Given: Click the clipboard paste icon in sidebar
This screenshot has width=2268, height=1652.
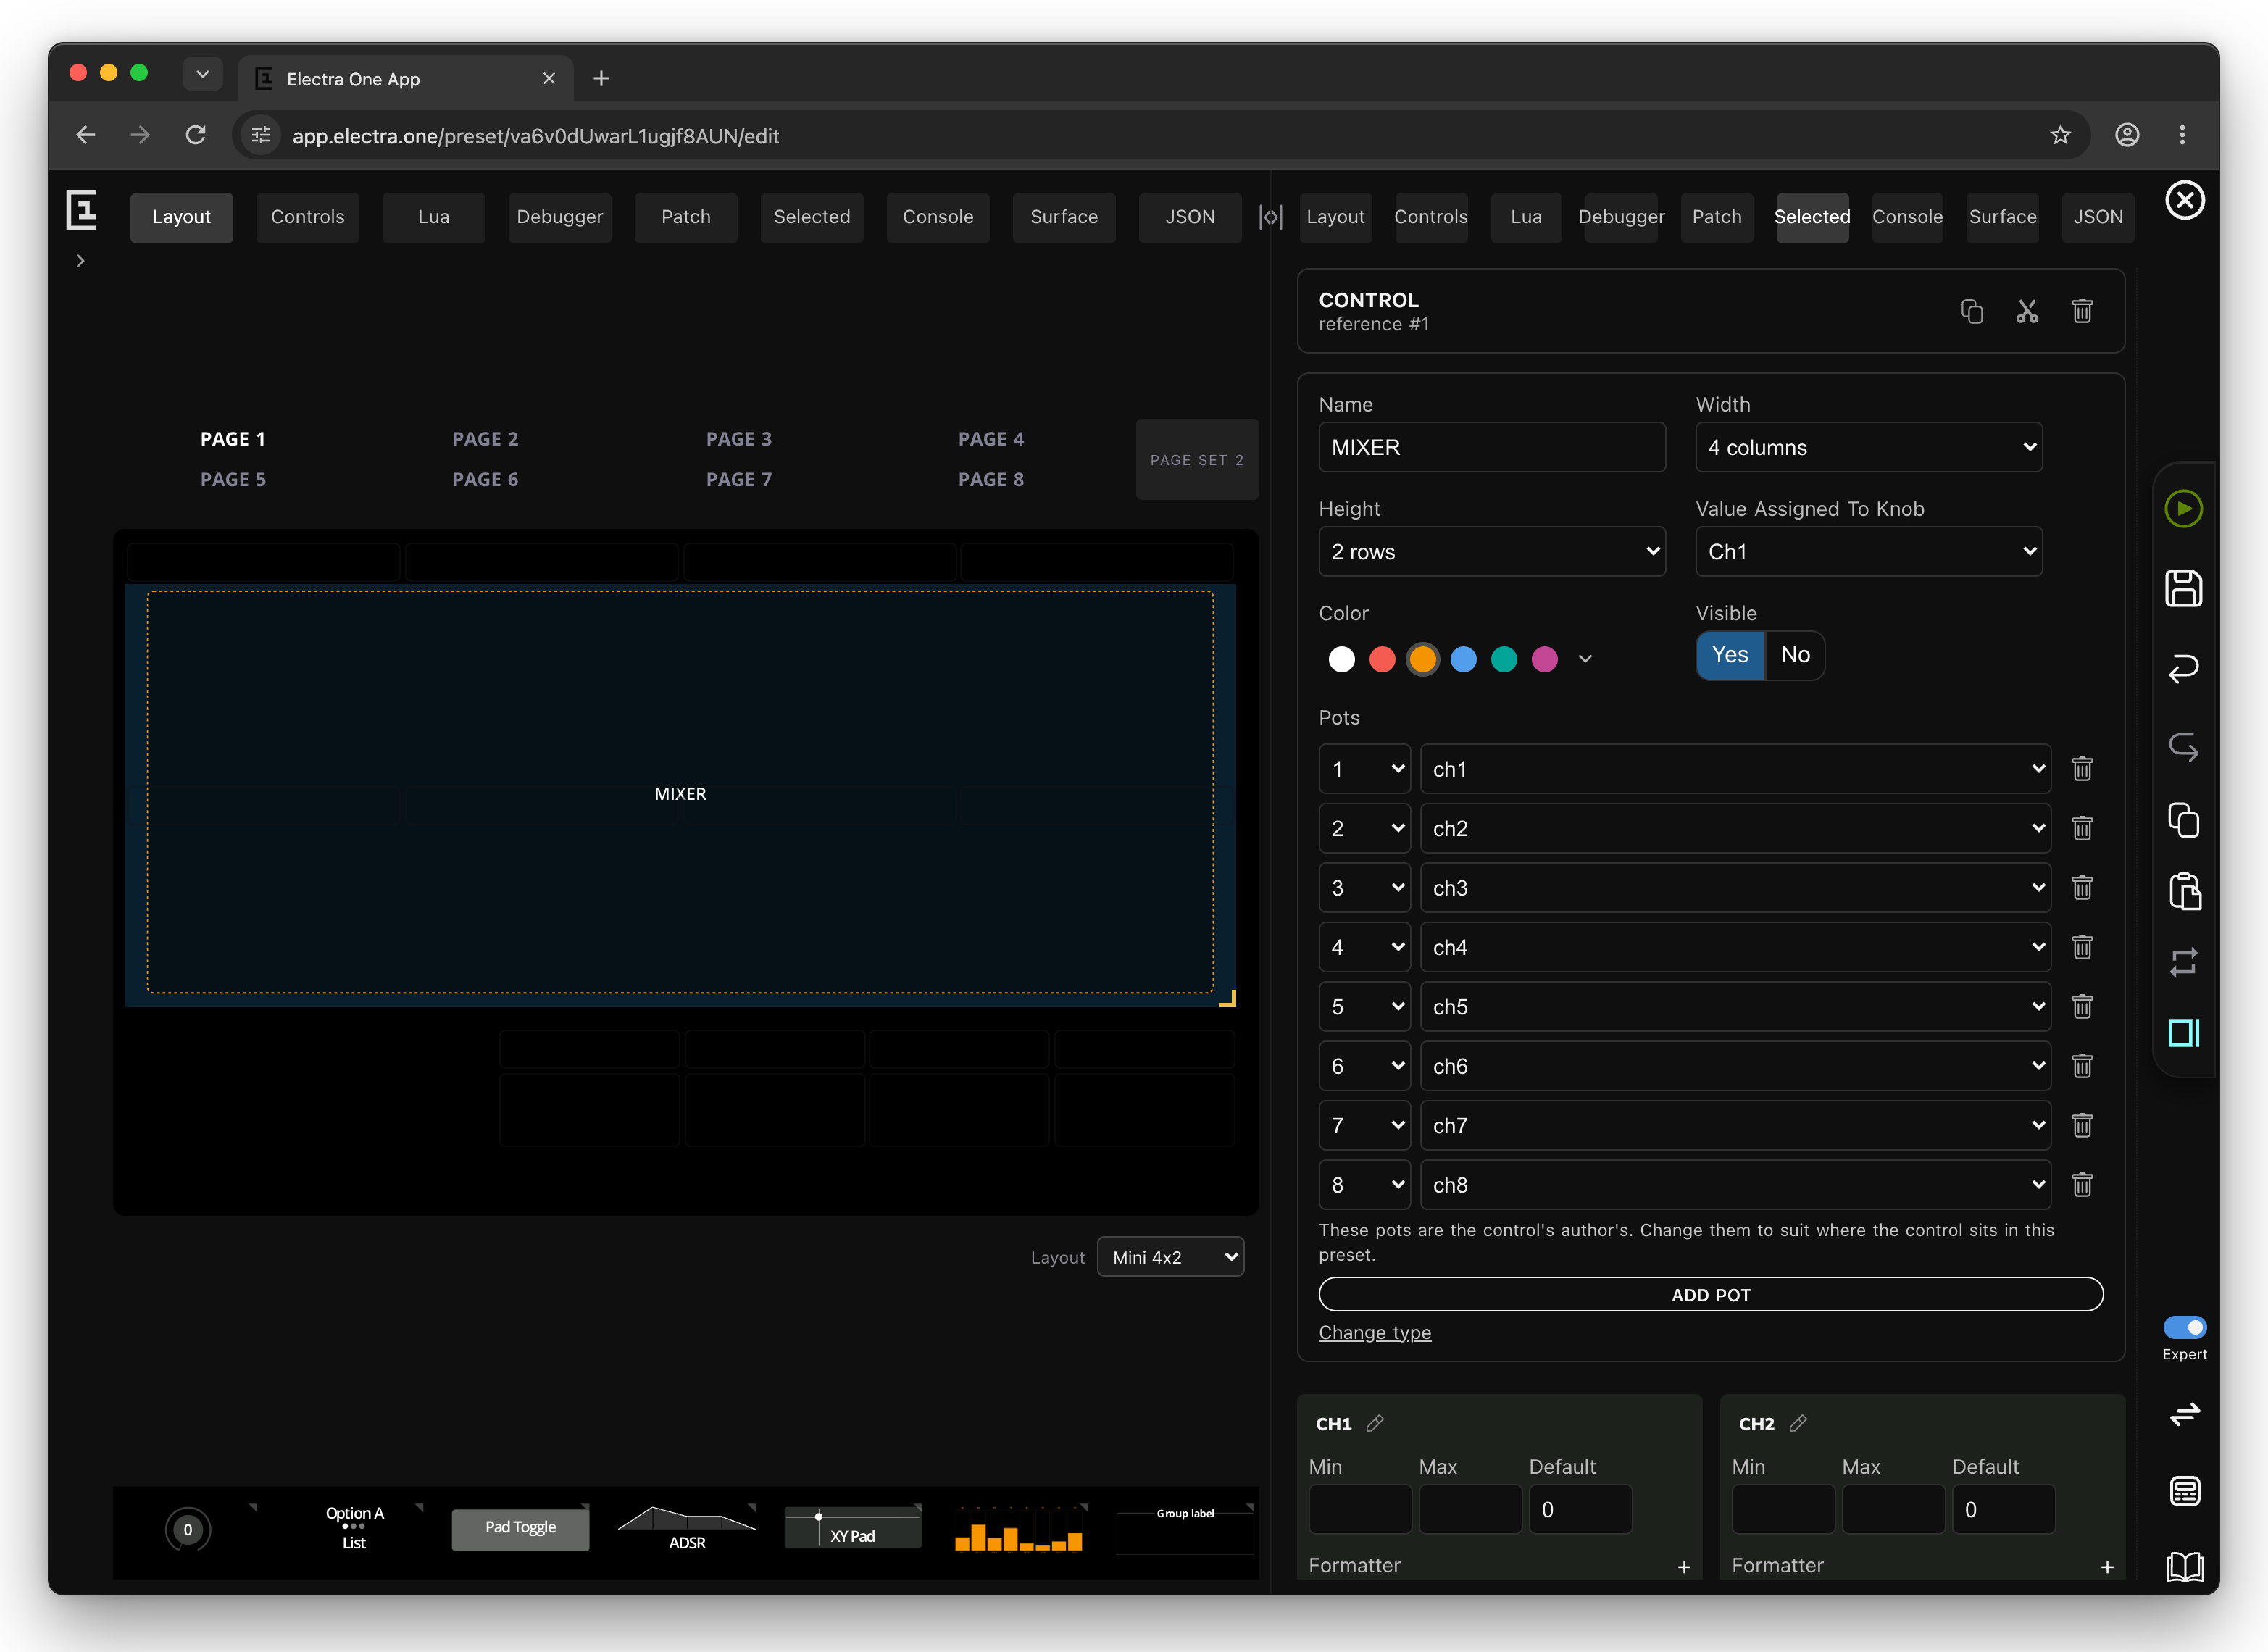Looking at the screenshot, I should pos(2184,891).
